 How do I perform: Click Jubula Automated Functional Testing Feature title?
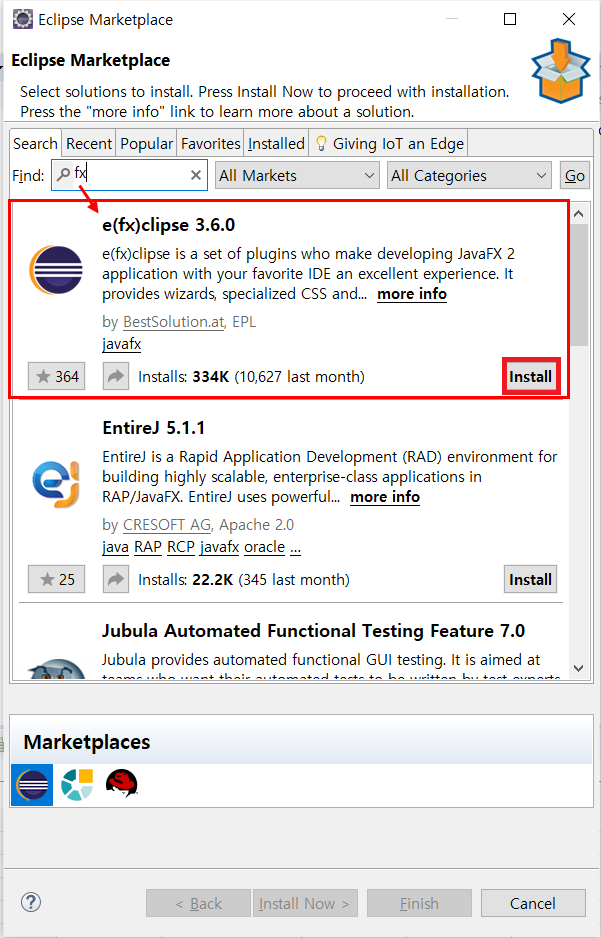click(x=313, y=631)
